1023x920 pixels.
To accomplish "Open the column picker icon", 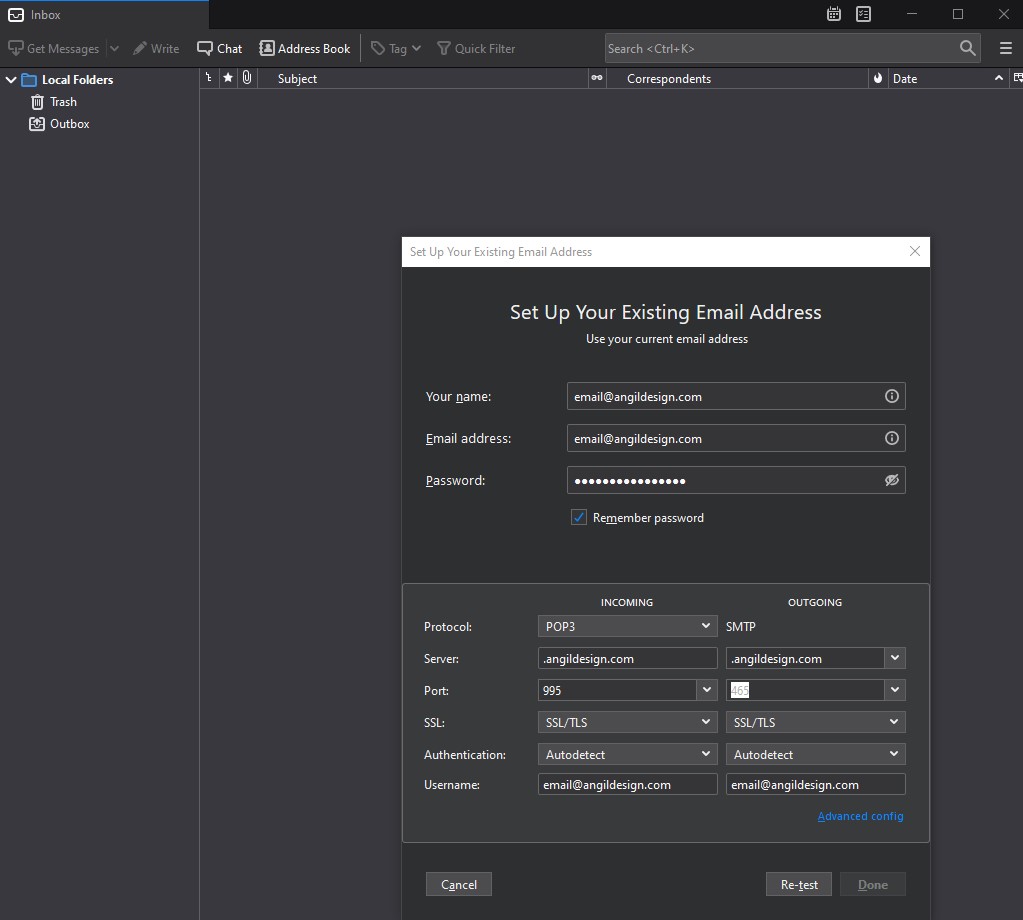I will (x=1017, y=78).
